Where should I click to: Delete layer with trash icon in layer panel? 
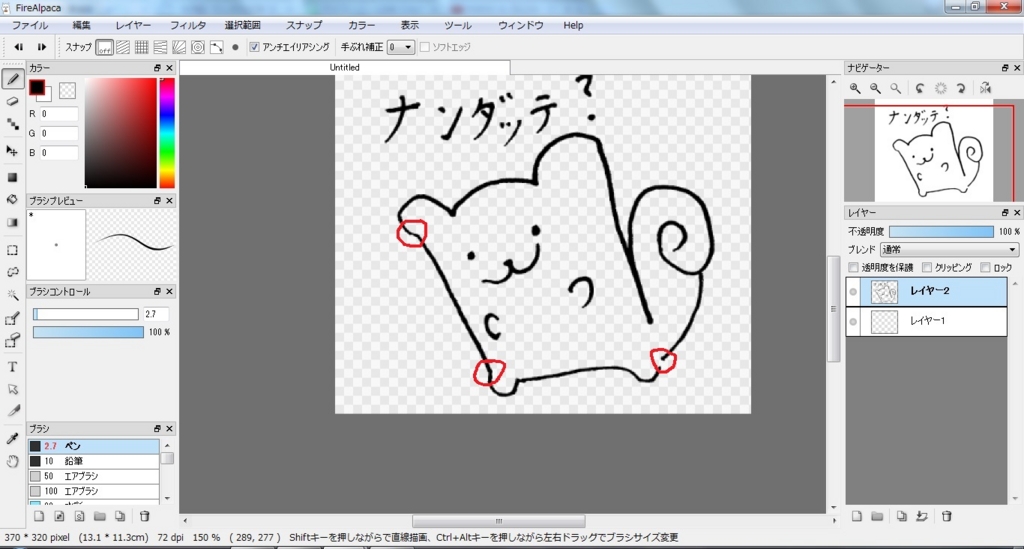pyautogui.click(x=946, y=516)
